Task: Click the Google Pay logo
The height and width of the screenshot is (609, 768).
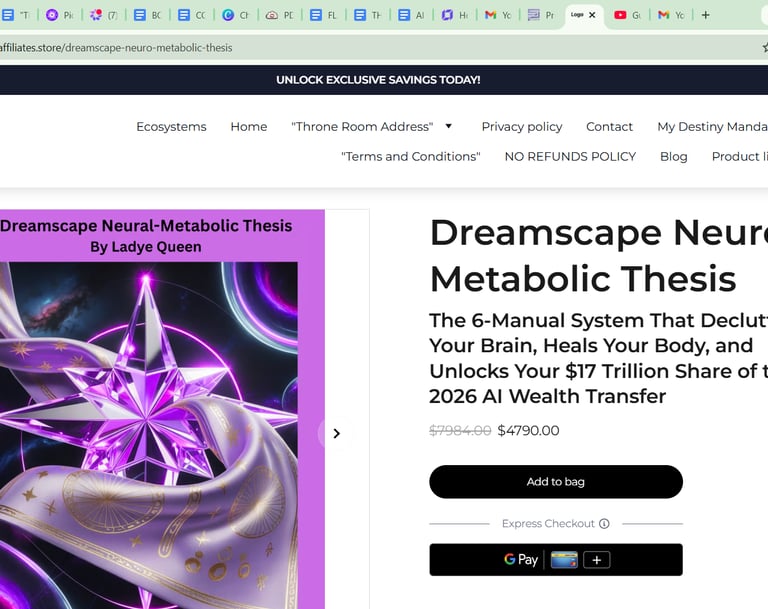Action: (x=521, y=560)
